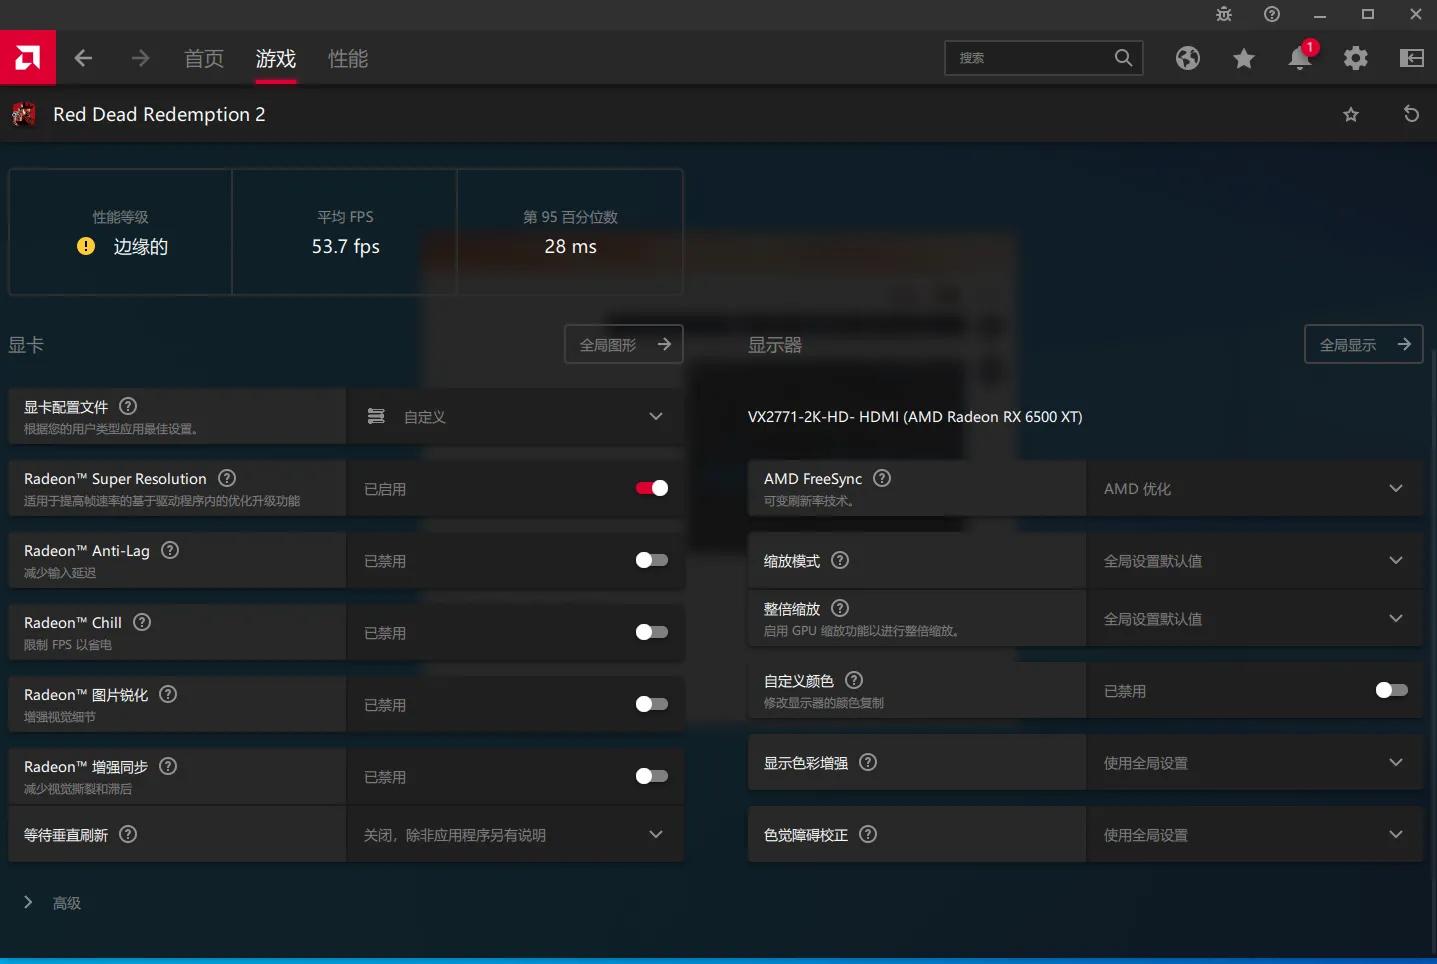Click help icon next to Radeon Chill
This screenshot has height=964, width=1437.
[142, 622]
